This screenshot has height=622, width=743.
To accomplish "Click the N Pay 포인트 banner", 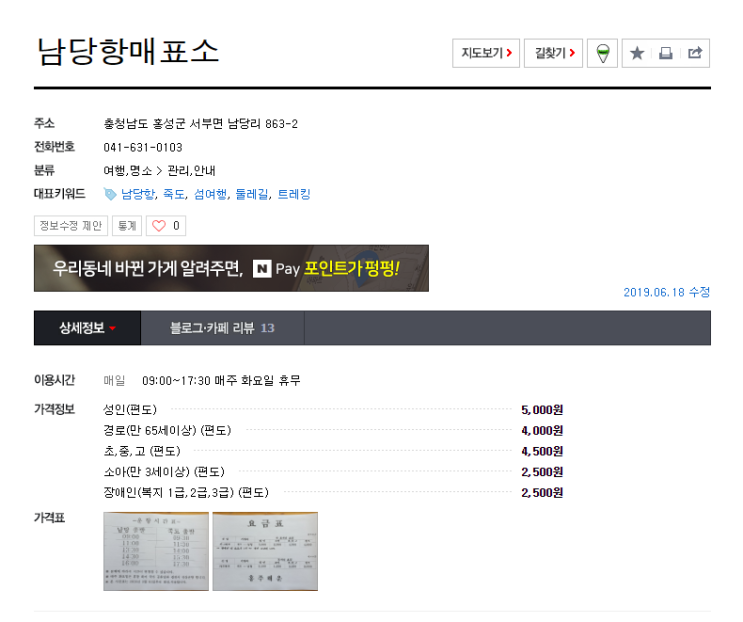I will 231,268.
